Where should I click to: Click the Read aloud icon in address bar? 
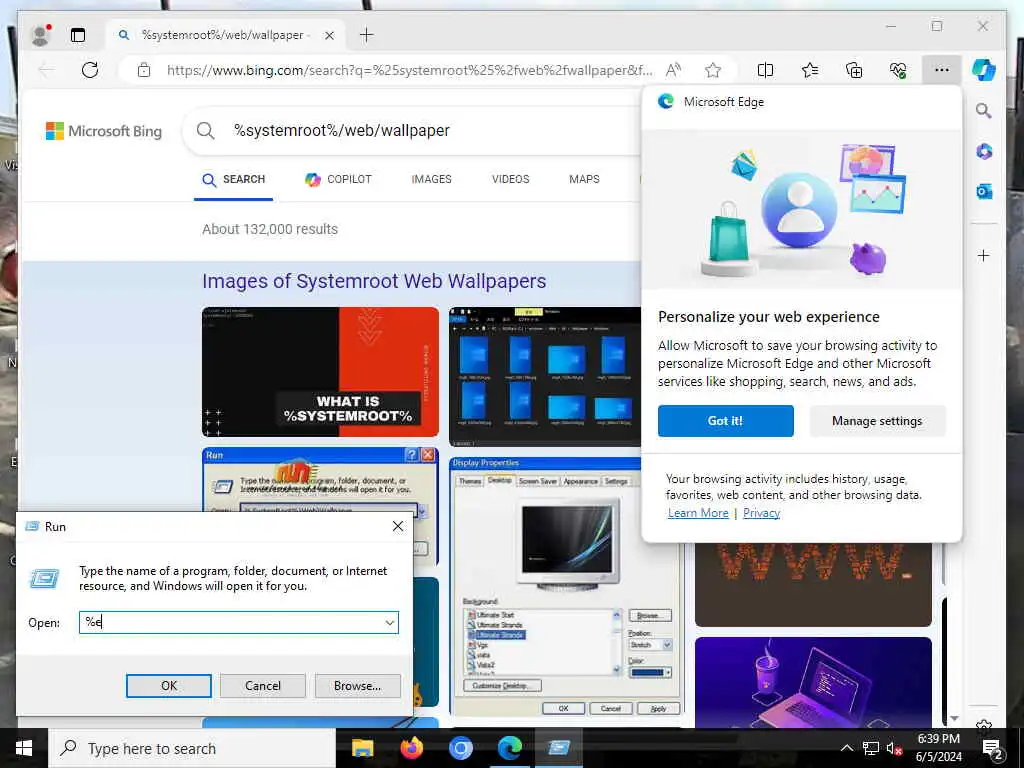tap(673, 70)
